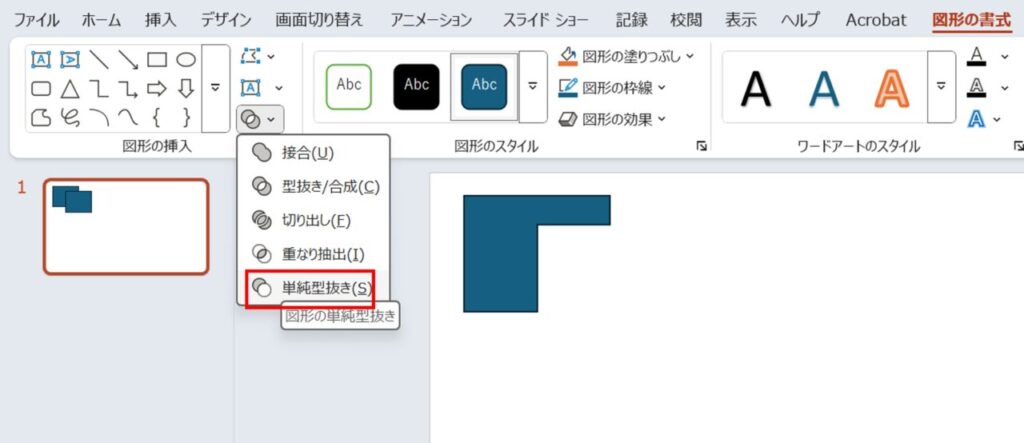Image resolution: width=1024 pixels, height=443 pixels.
Task: Select the vertical text box shape
Action: 69,59
